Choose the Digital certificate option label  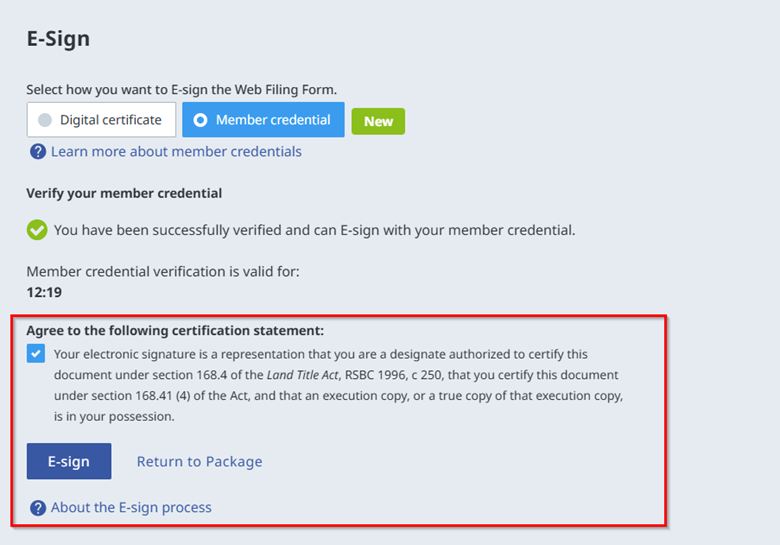click(x=110, y=120)
